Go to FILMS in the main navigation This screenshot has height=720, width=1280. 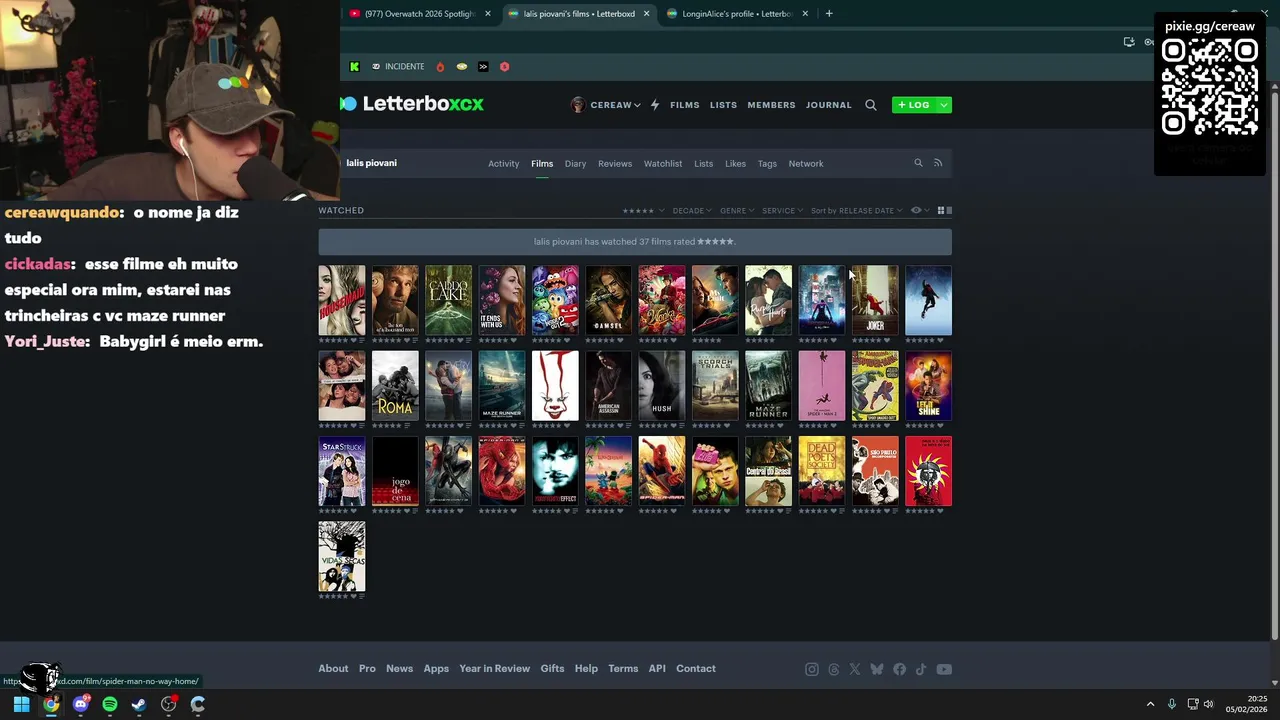tap(685, 105)
